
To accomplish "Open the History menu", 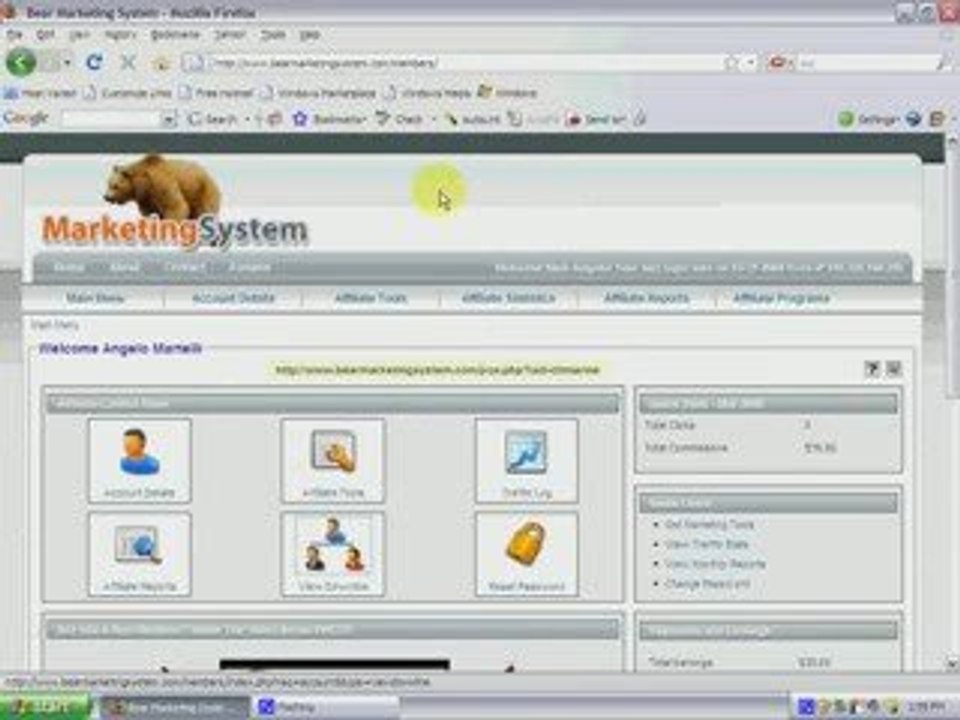I will pyautogui.click(x=120, y=34).
